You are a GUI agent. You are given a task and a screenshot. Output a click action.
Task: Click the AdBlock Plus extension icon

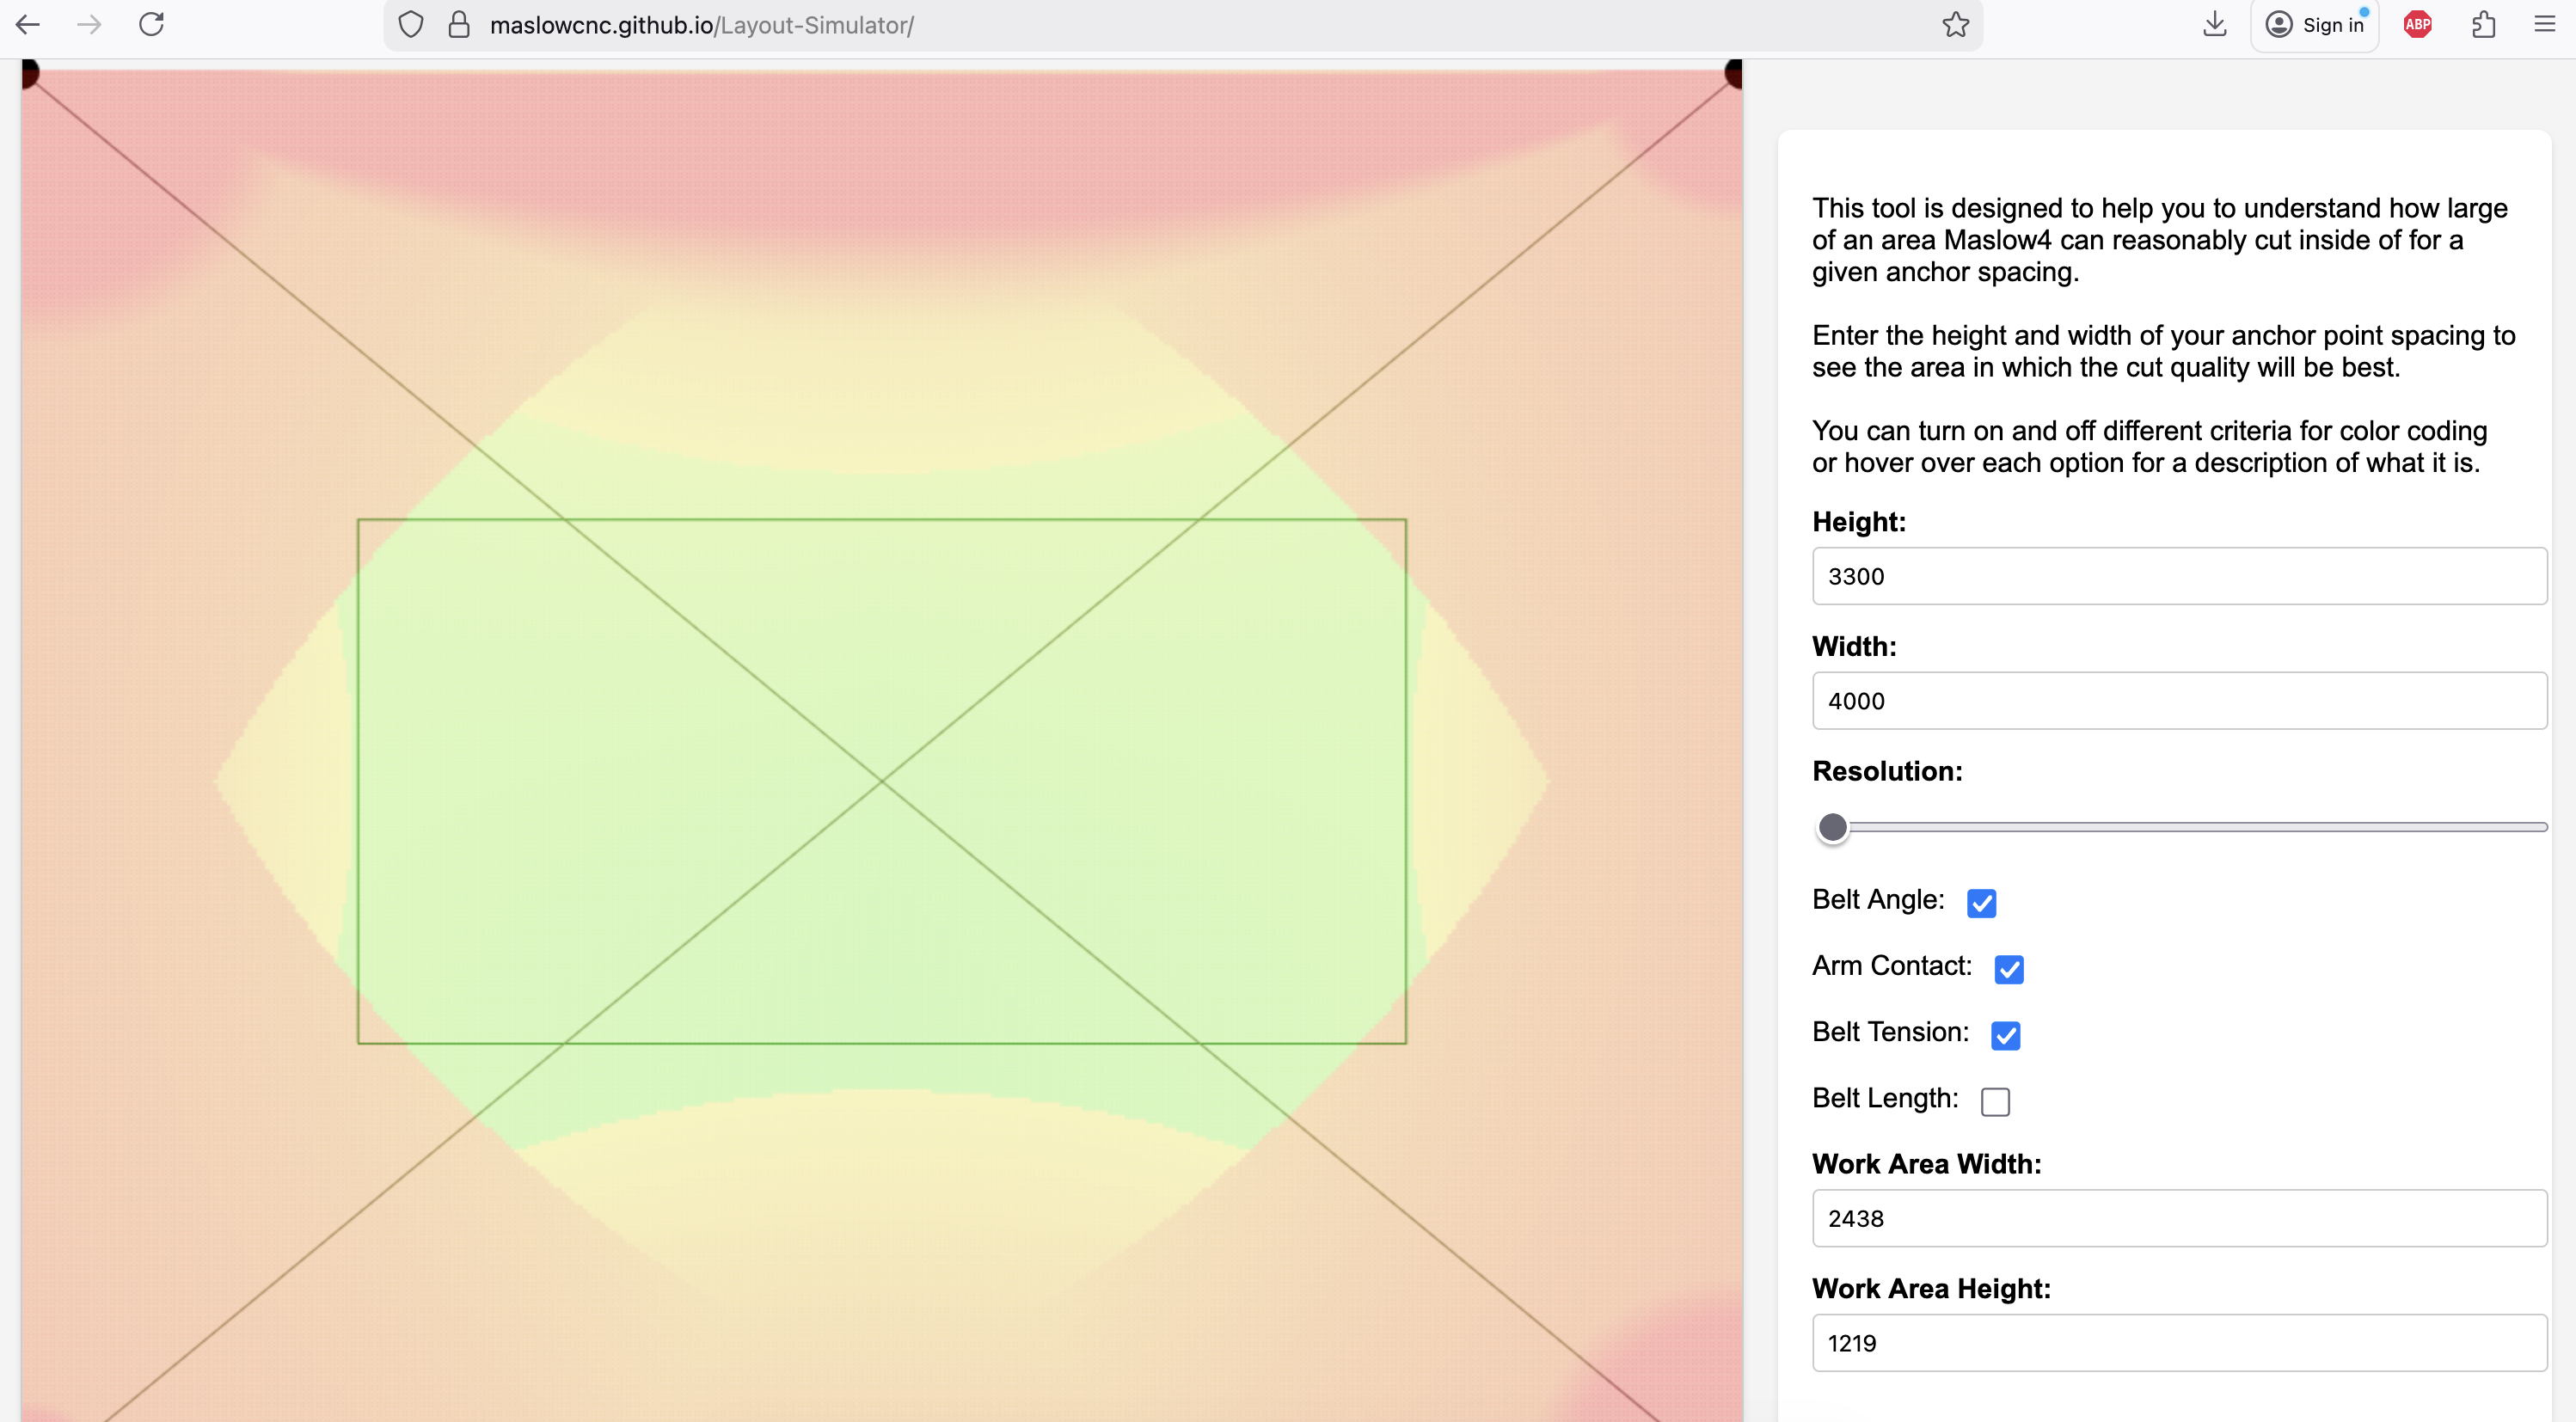[2417, 25]
